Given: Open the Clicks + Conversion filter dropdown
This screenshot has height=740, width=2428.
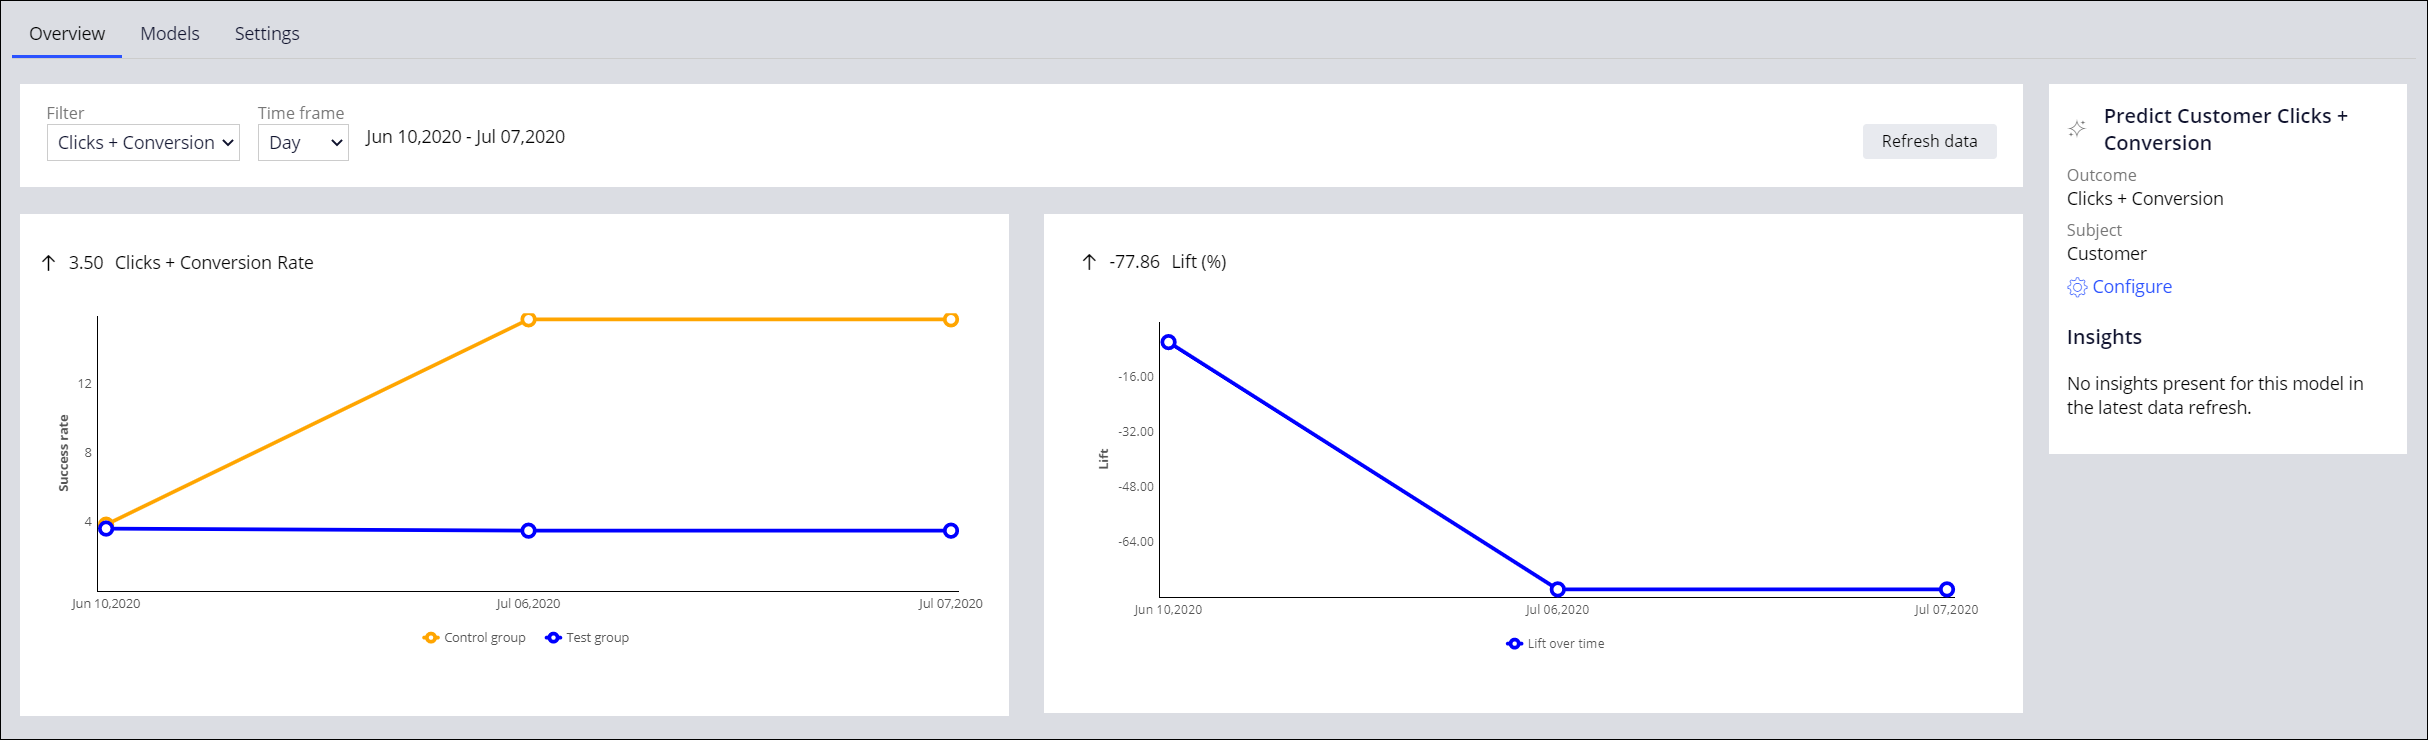Looking at the screenshot, I should click(143, 143).
